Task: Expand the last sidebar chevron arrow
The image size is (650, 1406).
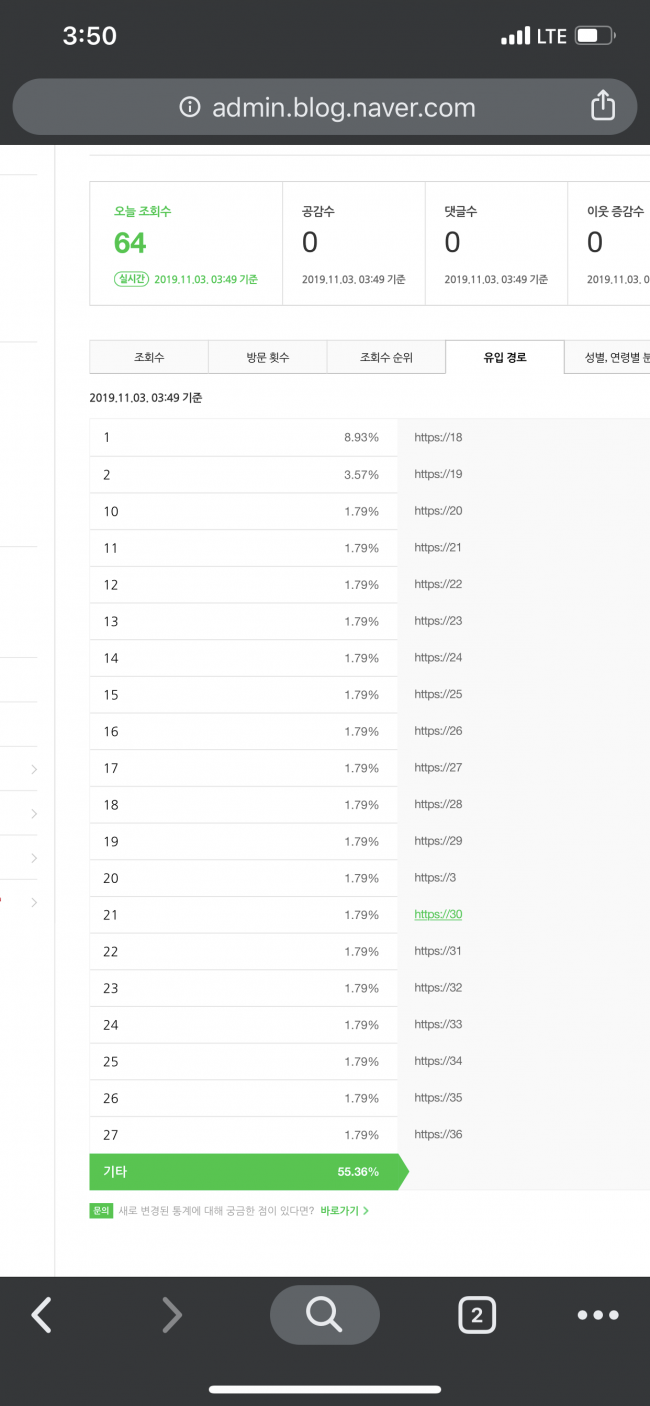Action: click(34, 902)
